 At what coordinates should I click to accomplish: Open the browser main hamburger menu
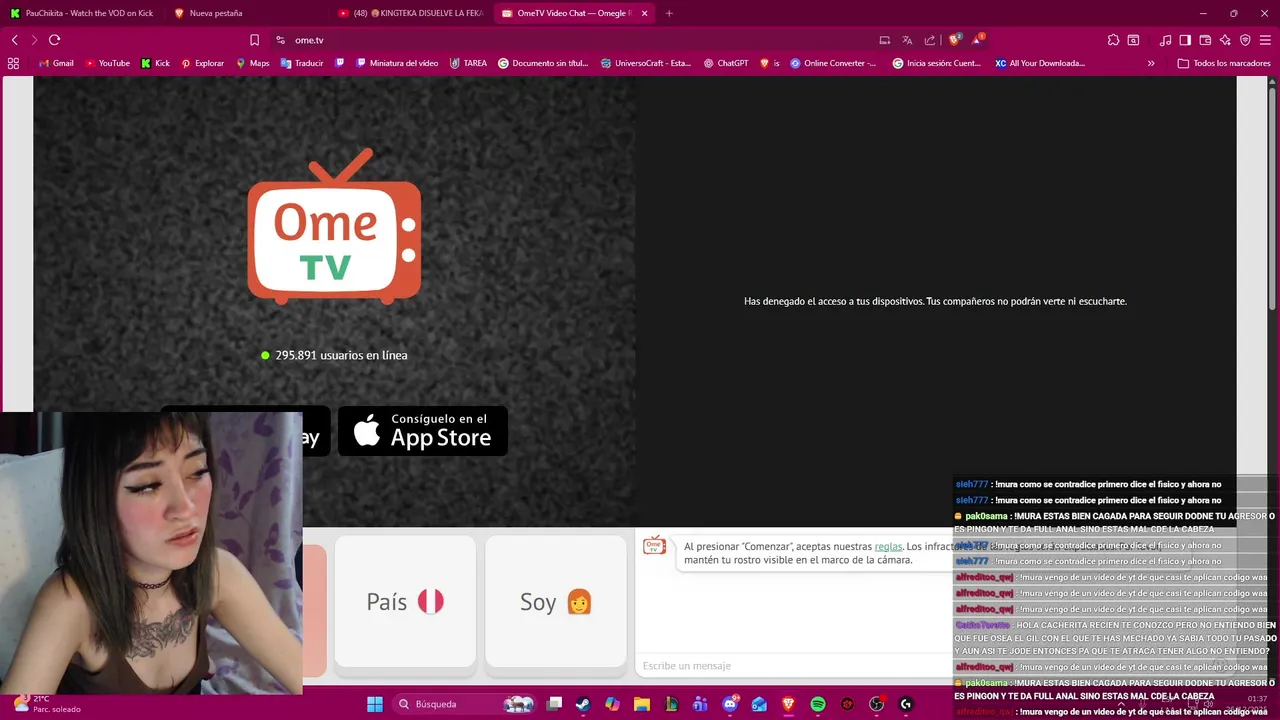click(1265, 40)
